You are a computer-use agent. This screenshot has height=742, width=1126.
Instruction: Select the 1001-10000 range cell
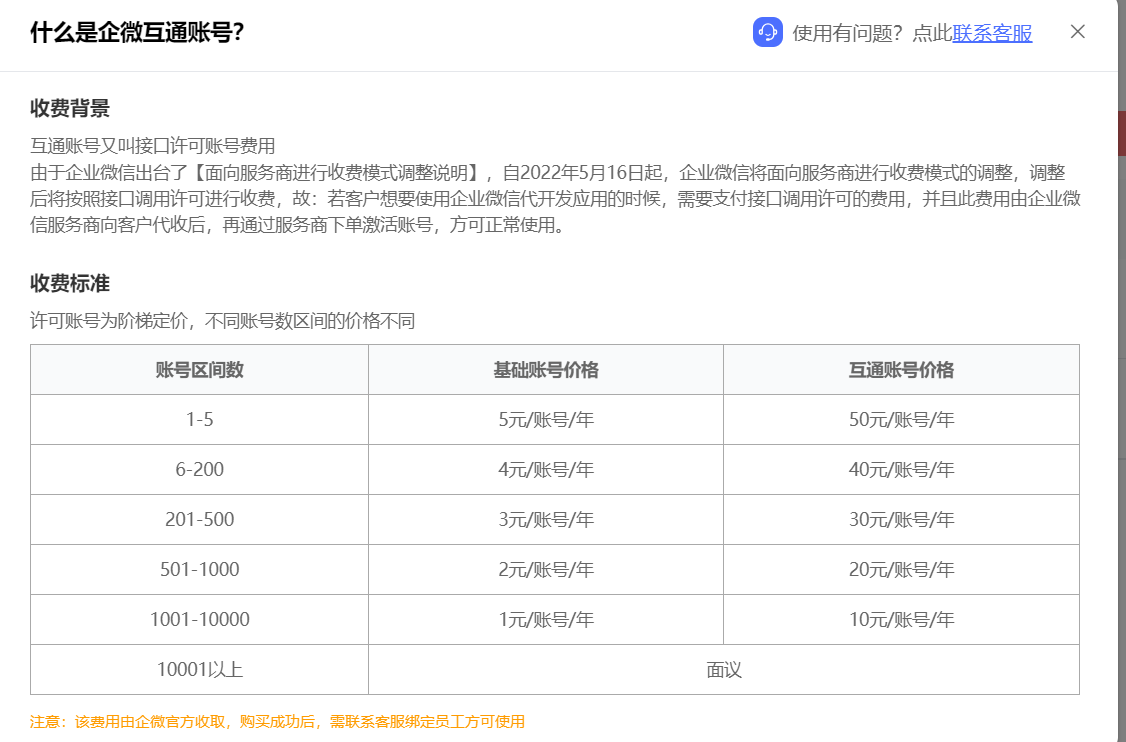coord(199,620)
